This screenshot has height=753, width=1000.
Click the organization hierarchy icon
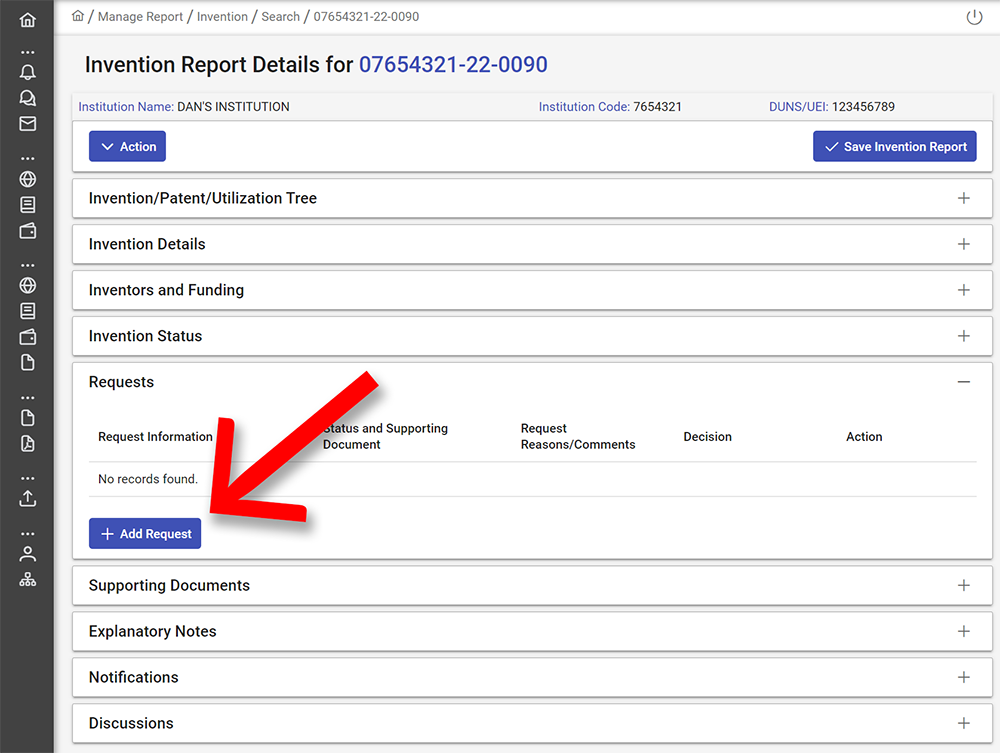click(x=27, y=580)
